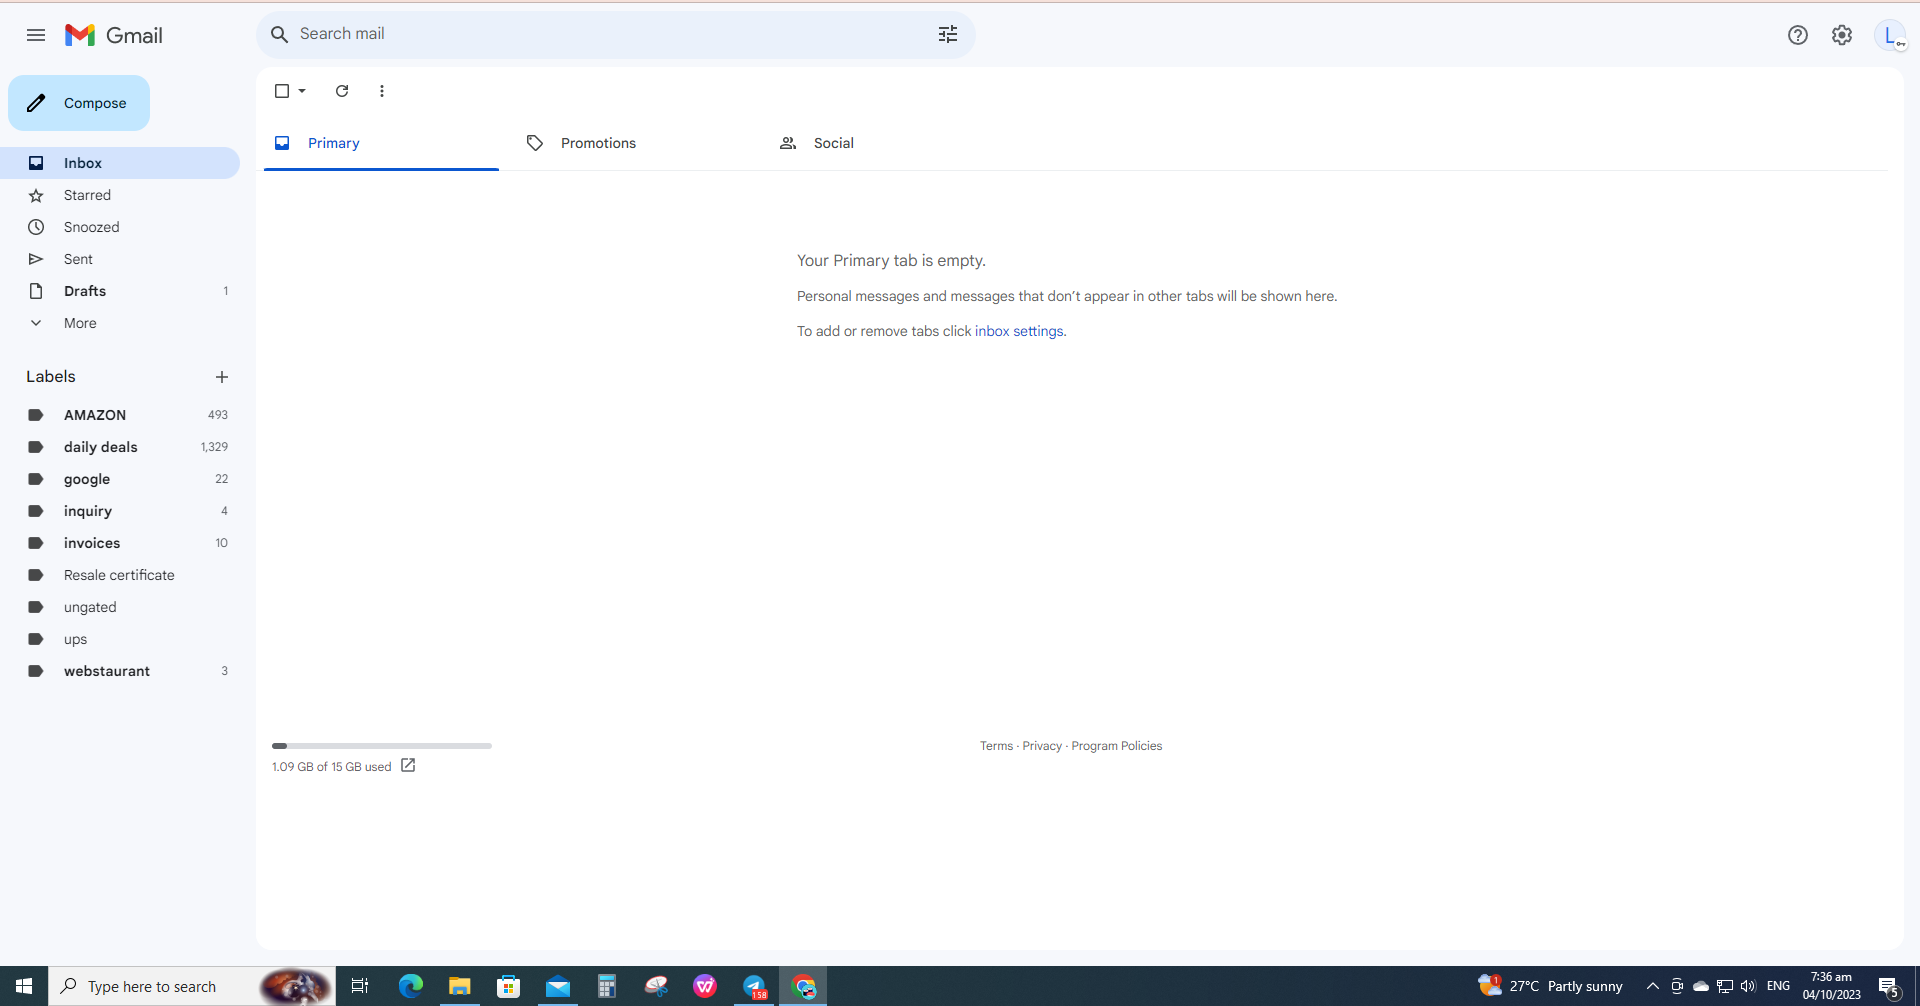This screenshot has height=1006, width=1920.
Task: Click the storage usage progress bar
Action: click(382, 746)
